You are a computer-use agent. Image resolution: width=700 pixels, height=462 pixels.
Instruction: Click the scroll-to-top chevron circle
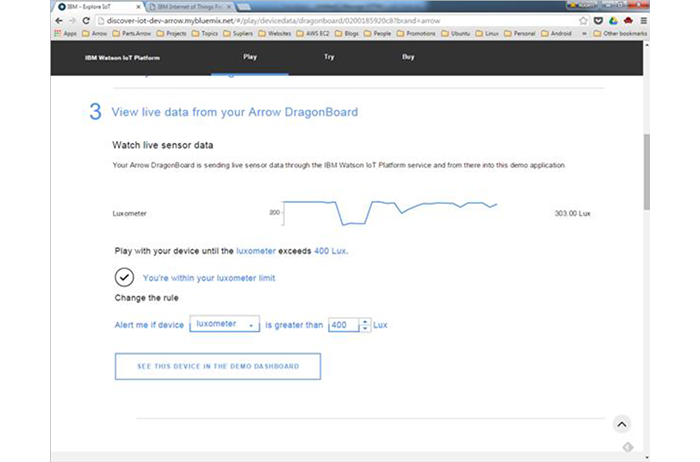tap(621, 425)
